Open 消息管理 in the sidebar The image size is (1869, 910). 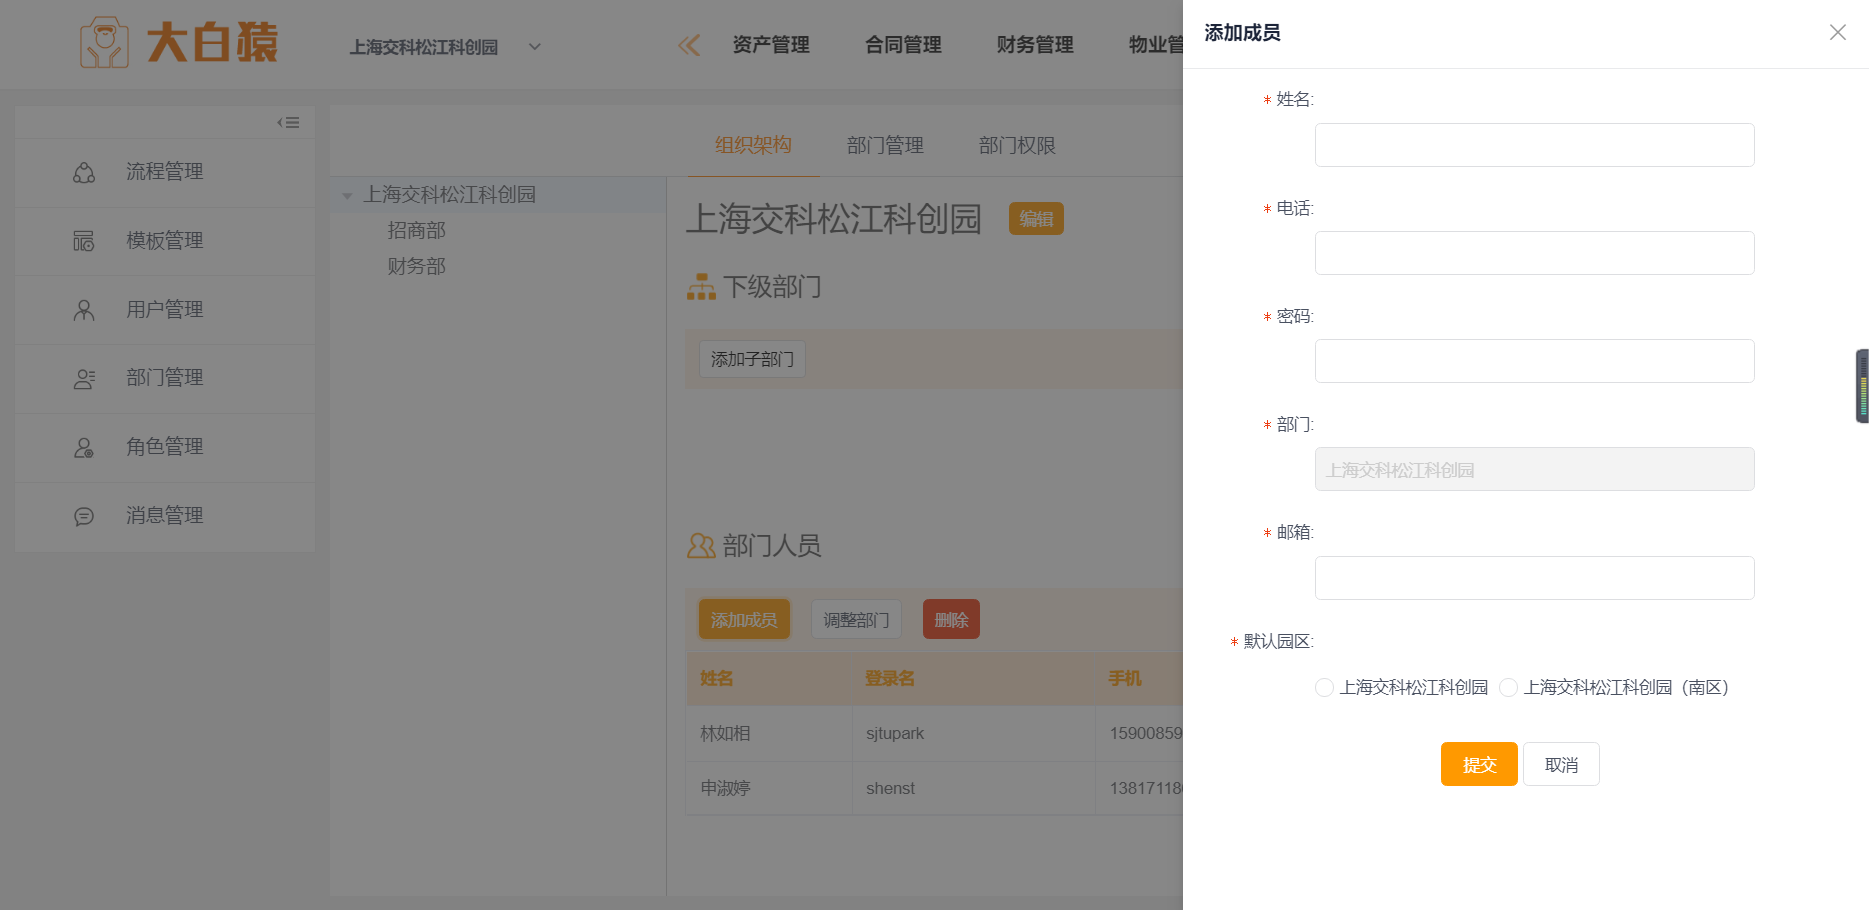[165, 516]
